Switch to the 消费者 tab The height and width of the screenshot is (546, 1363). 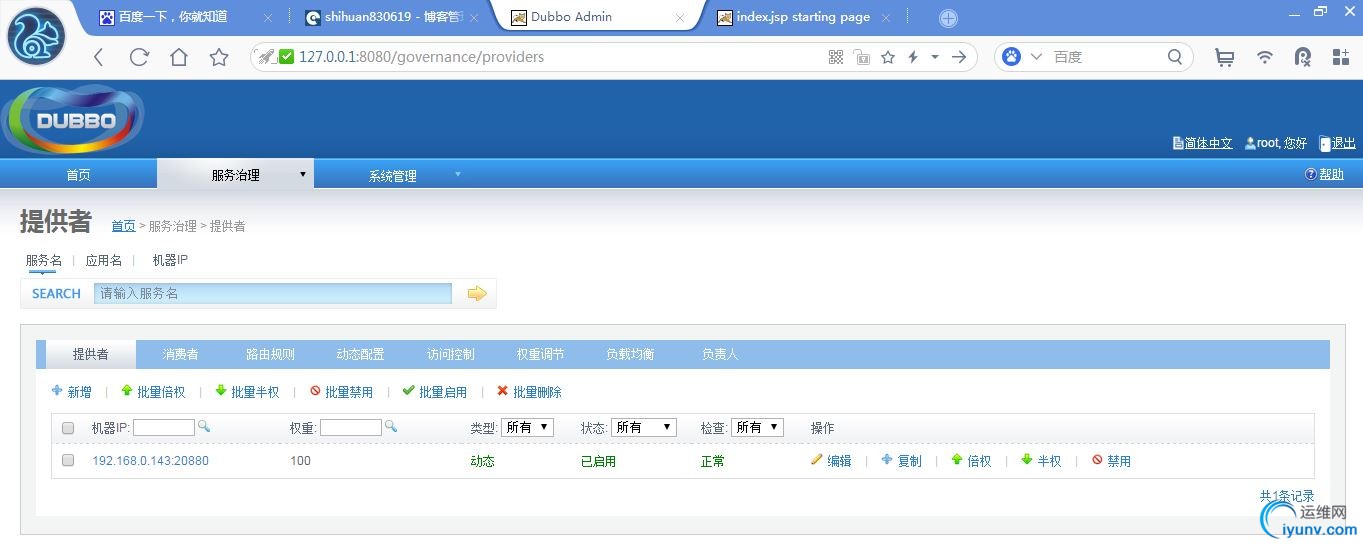click(180, 354)
